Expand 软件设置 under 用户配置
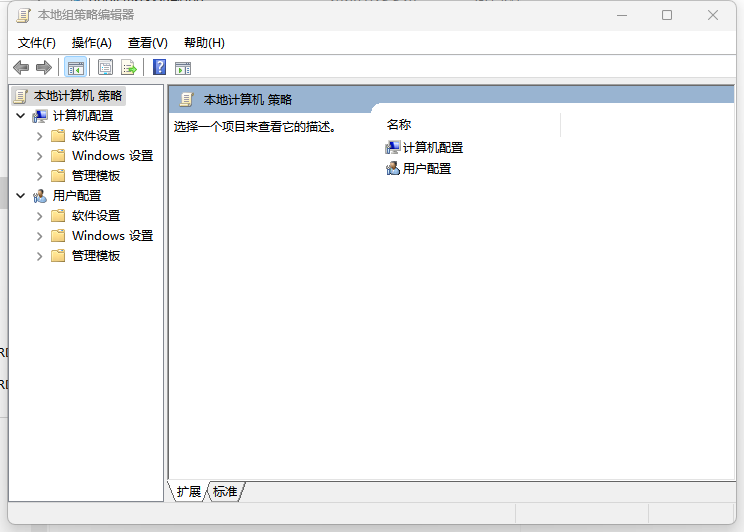744x532 pixels. coord(39,216)
